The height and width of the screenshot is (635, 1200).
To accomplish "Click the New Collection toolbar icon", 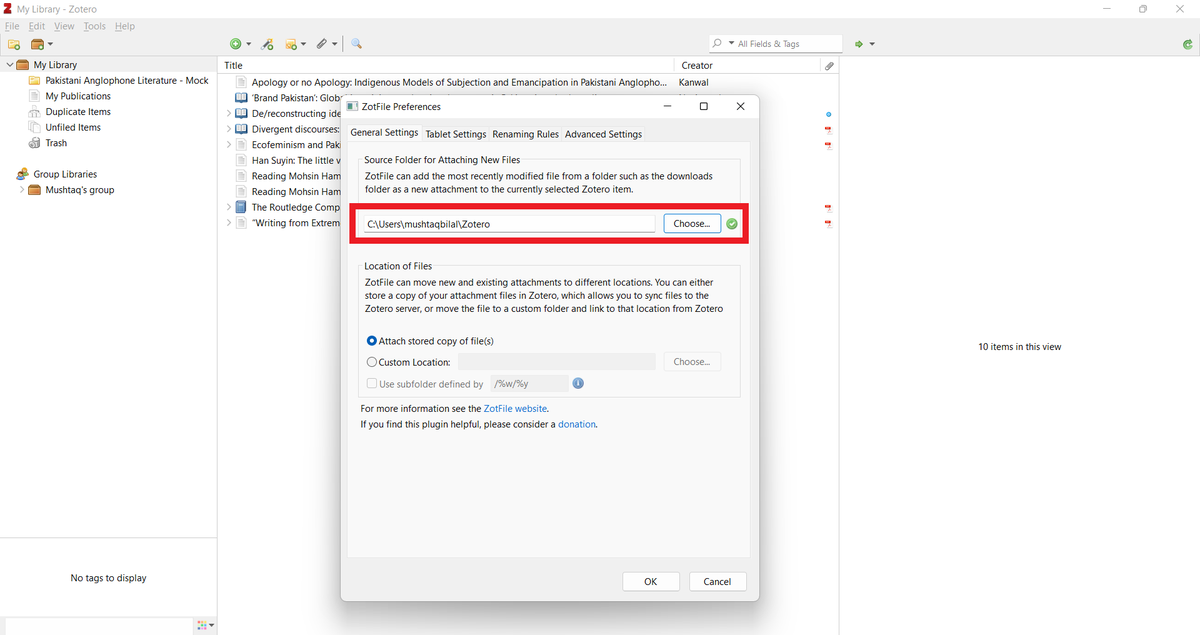I will [14, 44].
